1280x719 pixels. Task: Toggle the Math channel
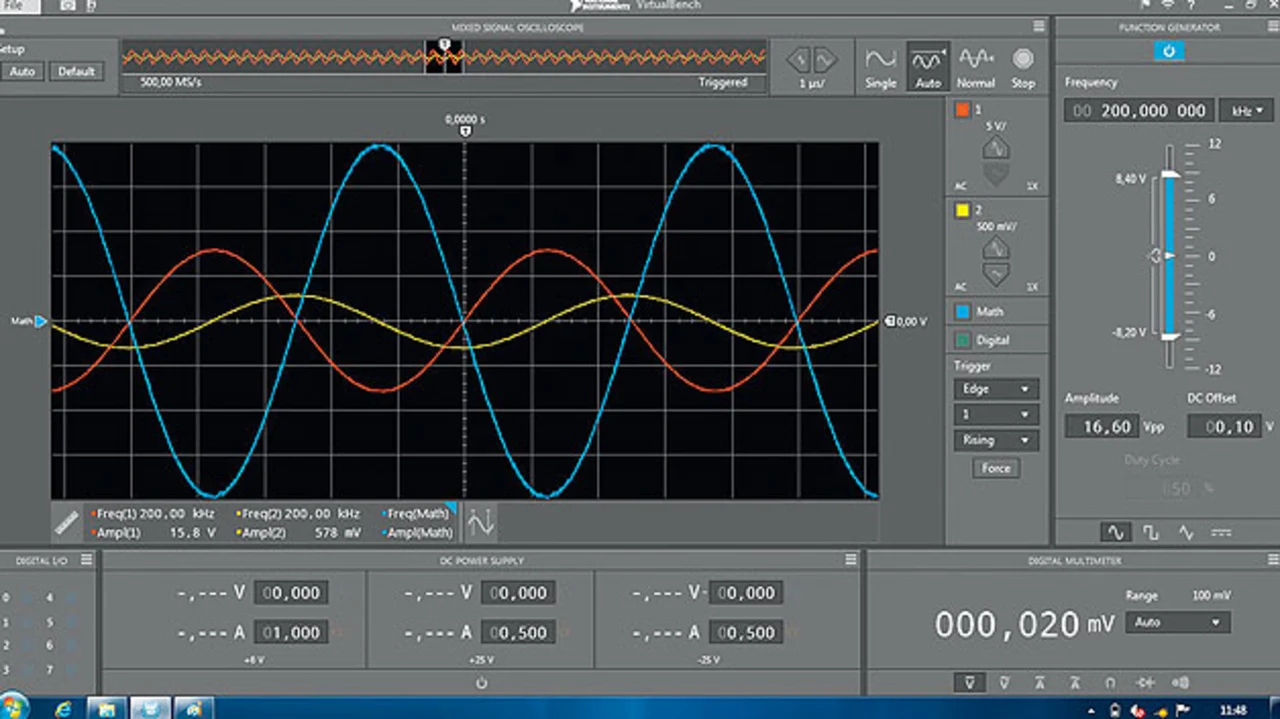[x=962, y=311]
